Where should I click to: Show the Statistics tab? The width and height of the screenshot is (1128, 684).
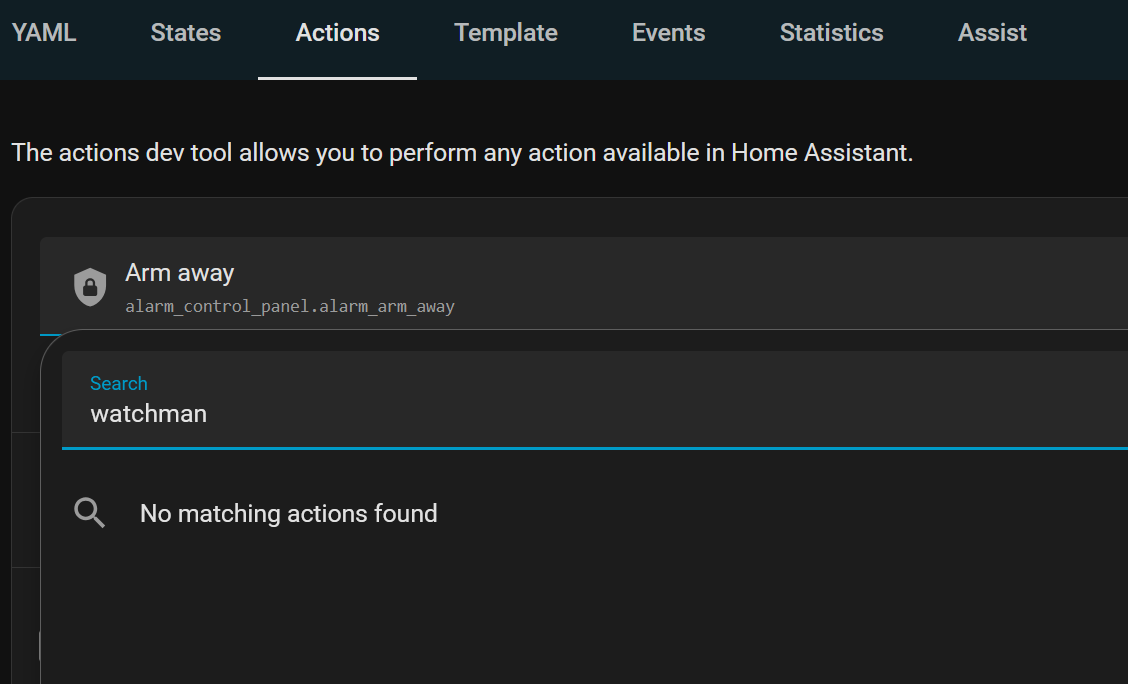[x=831, y=33]
